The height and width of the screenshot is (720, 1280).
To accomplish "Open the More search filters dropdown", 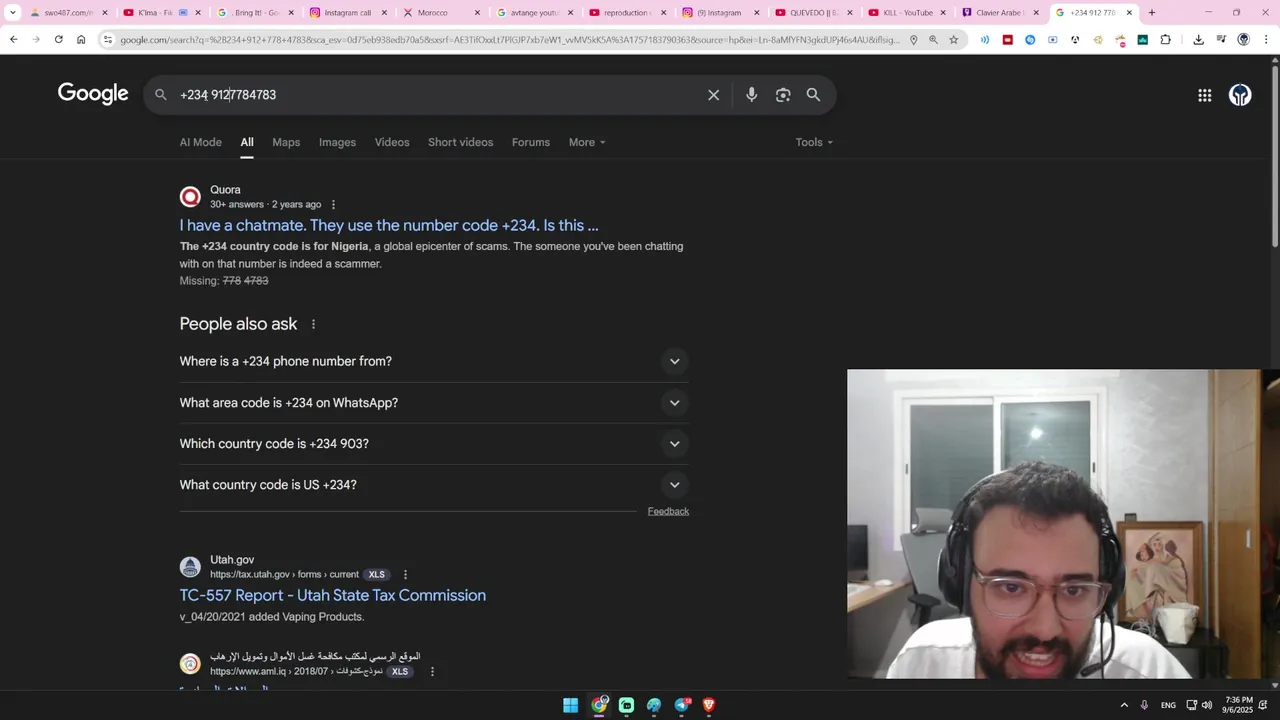I will click(587, 142).
